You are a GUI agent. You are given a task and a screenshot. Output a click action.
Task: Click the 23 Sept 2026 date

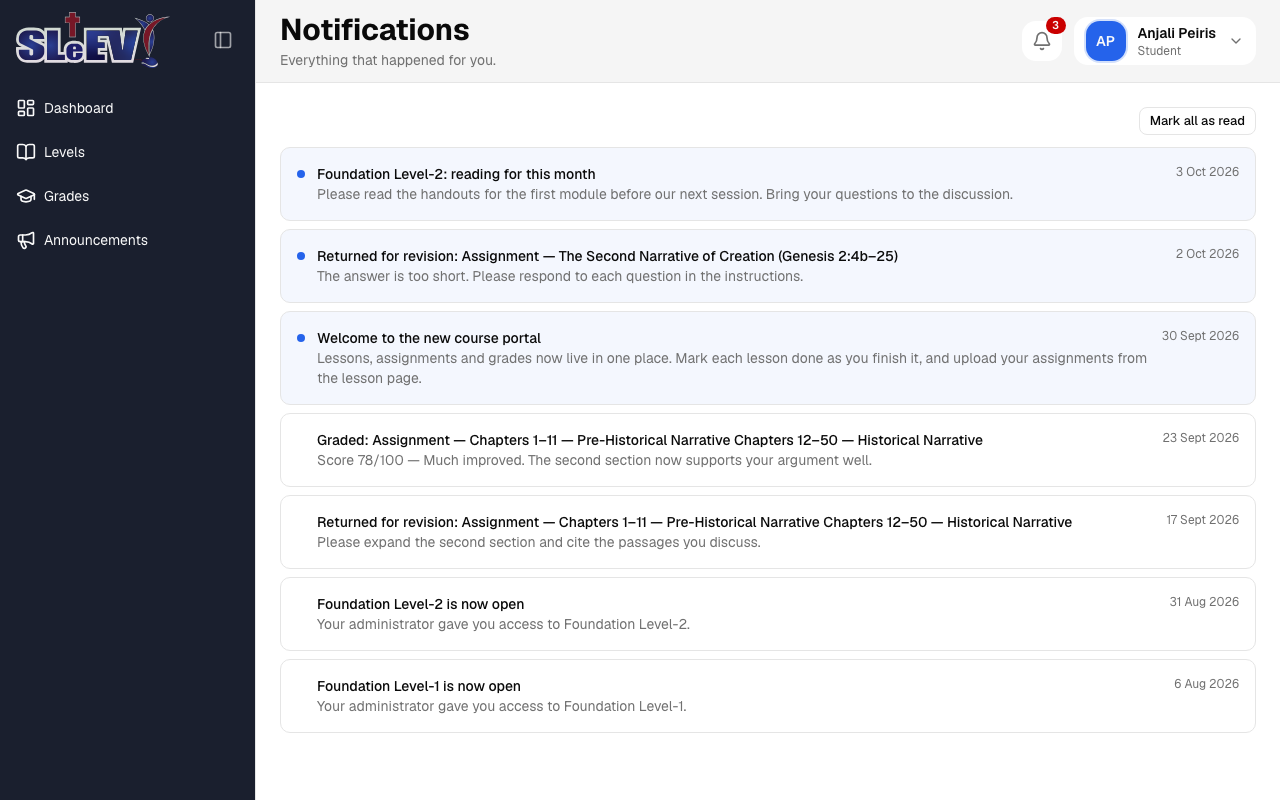point(1200,438)
